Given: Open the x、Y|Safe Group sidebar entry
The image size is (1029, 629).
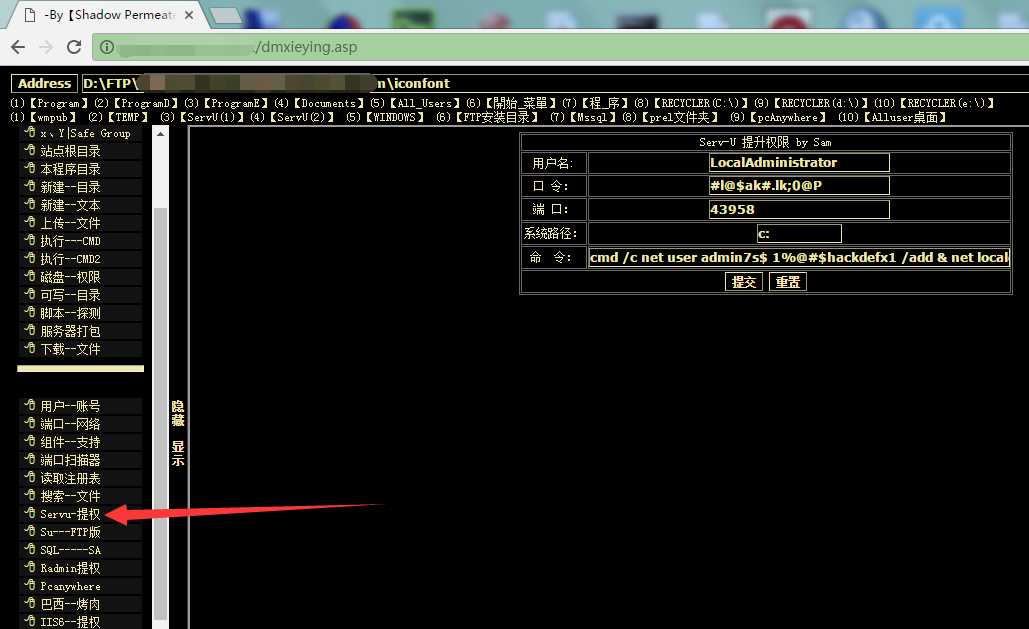Looking at the screenshot, I should tap(85, 133).
